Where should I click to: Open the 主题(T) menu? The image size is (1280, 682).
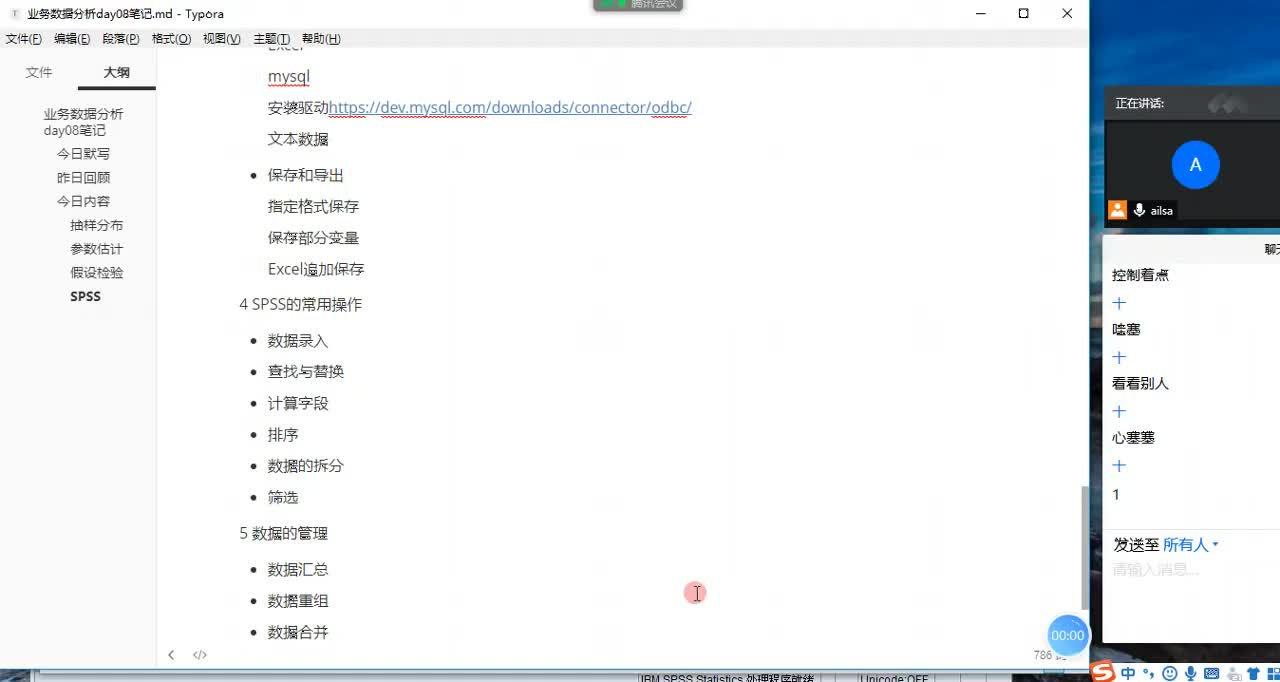tap(272, 39)
